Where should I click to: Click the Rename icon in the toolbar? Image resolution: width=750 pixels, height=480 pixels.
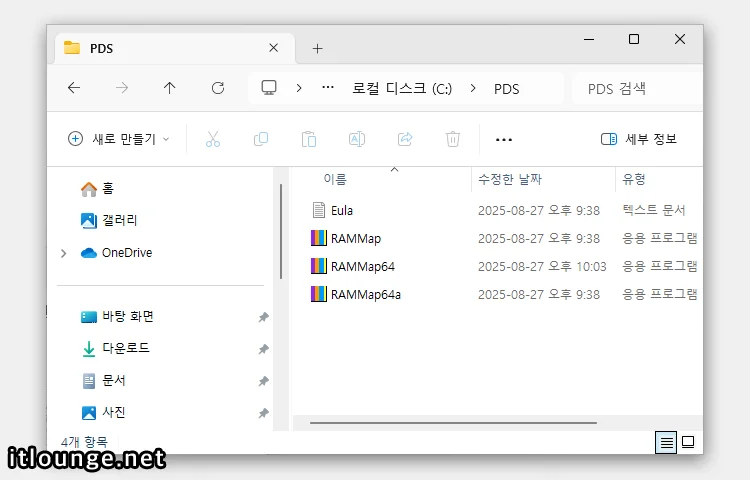(357, 139)
